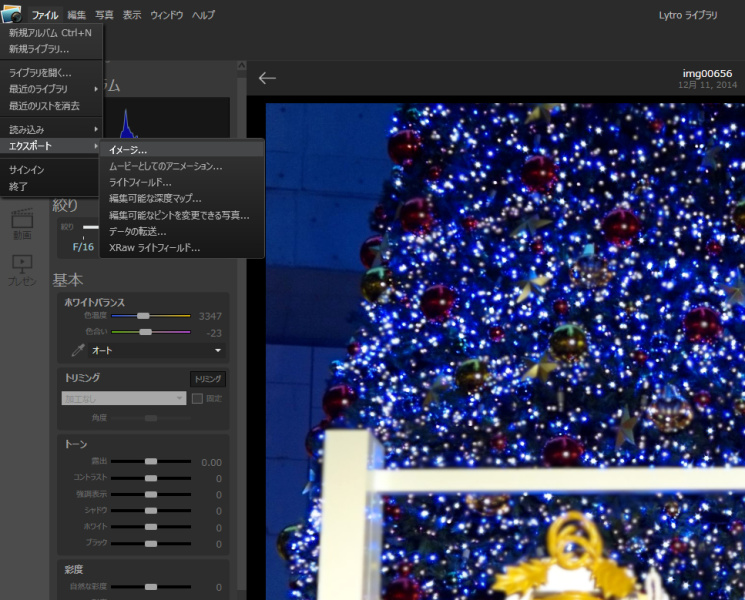The height and width of the screenshot is (600, 745).
Task: Click the トリミング button
Action: [x=208, y=379]
